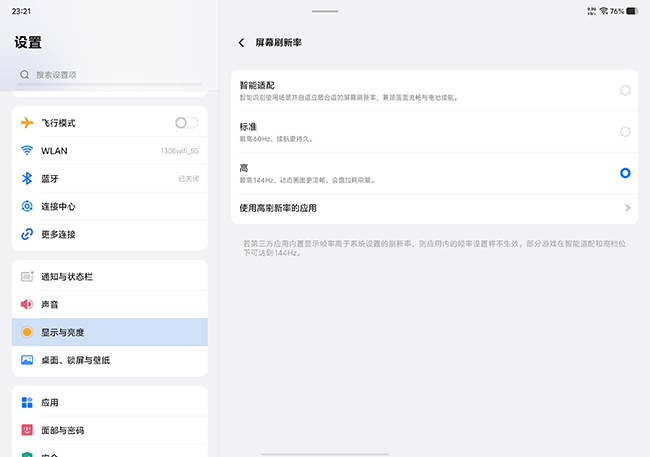The width and height of the screenshot is (650, 457).
Task: Open 连接中心 via its icon
Action: tap(27, 206)
